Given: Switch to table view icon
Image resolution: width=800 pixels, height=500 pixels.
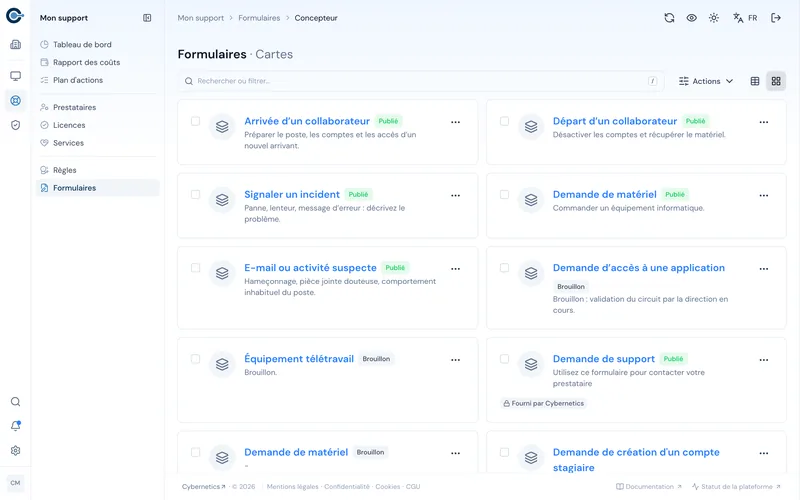Looking at the screenshot, I should coord(755,81).
